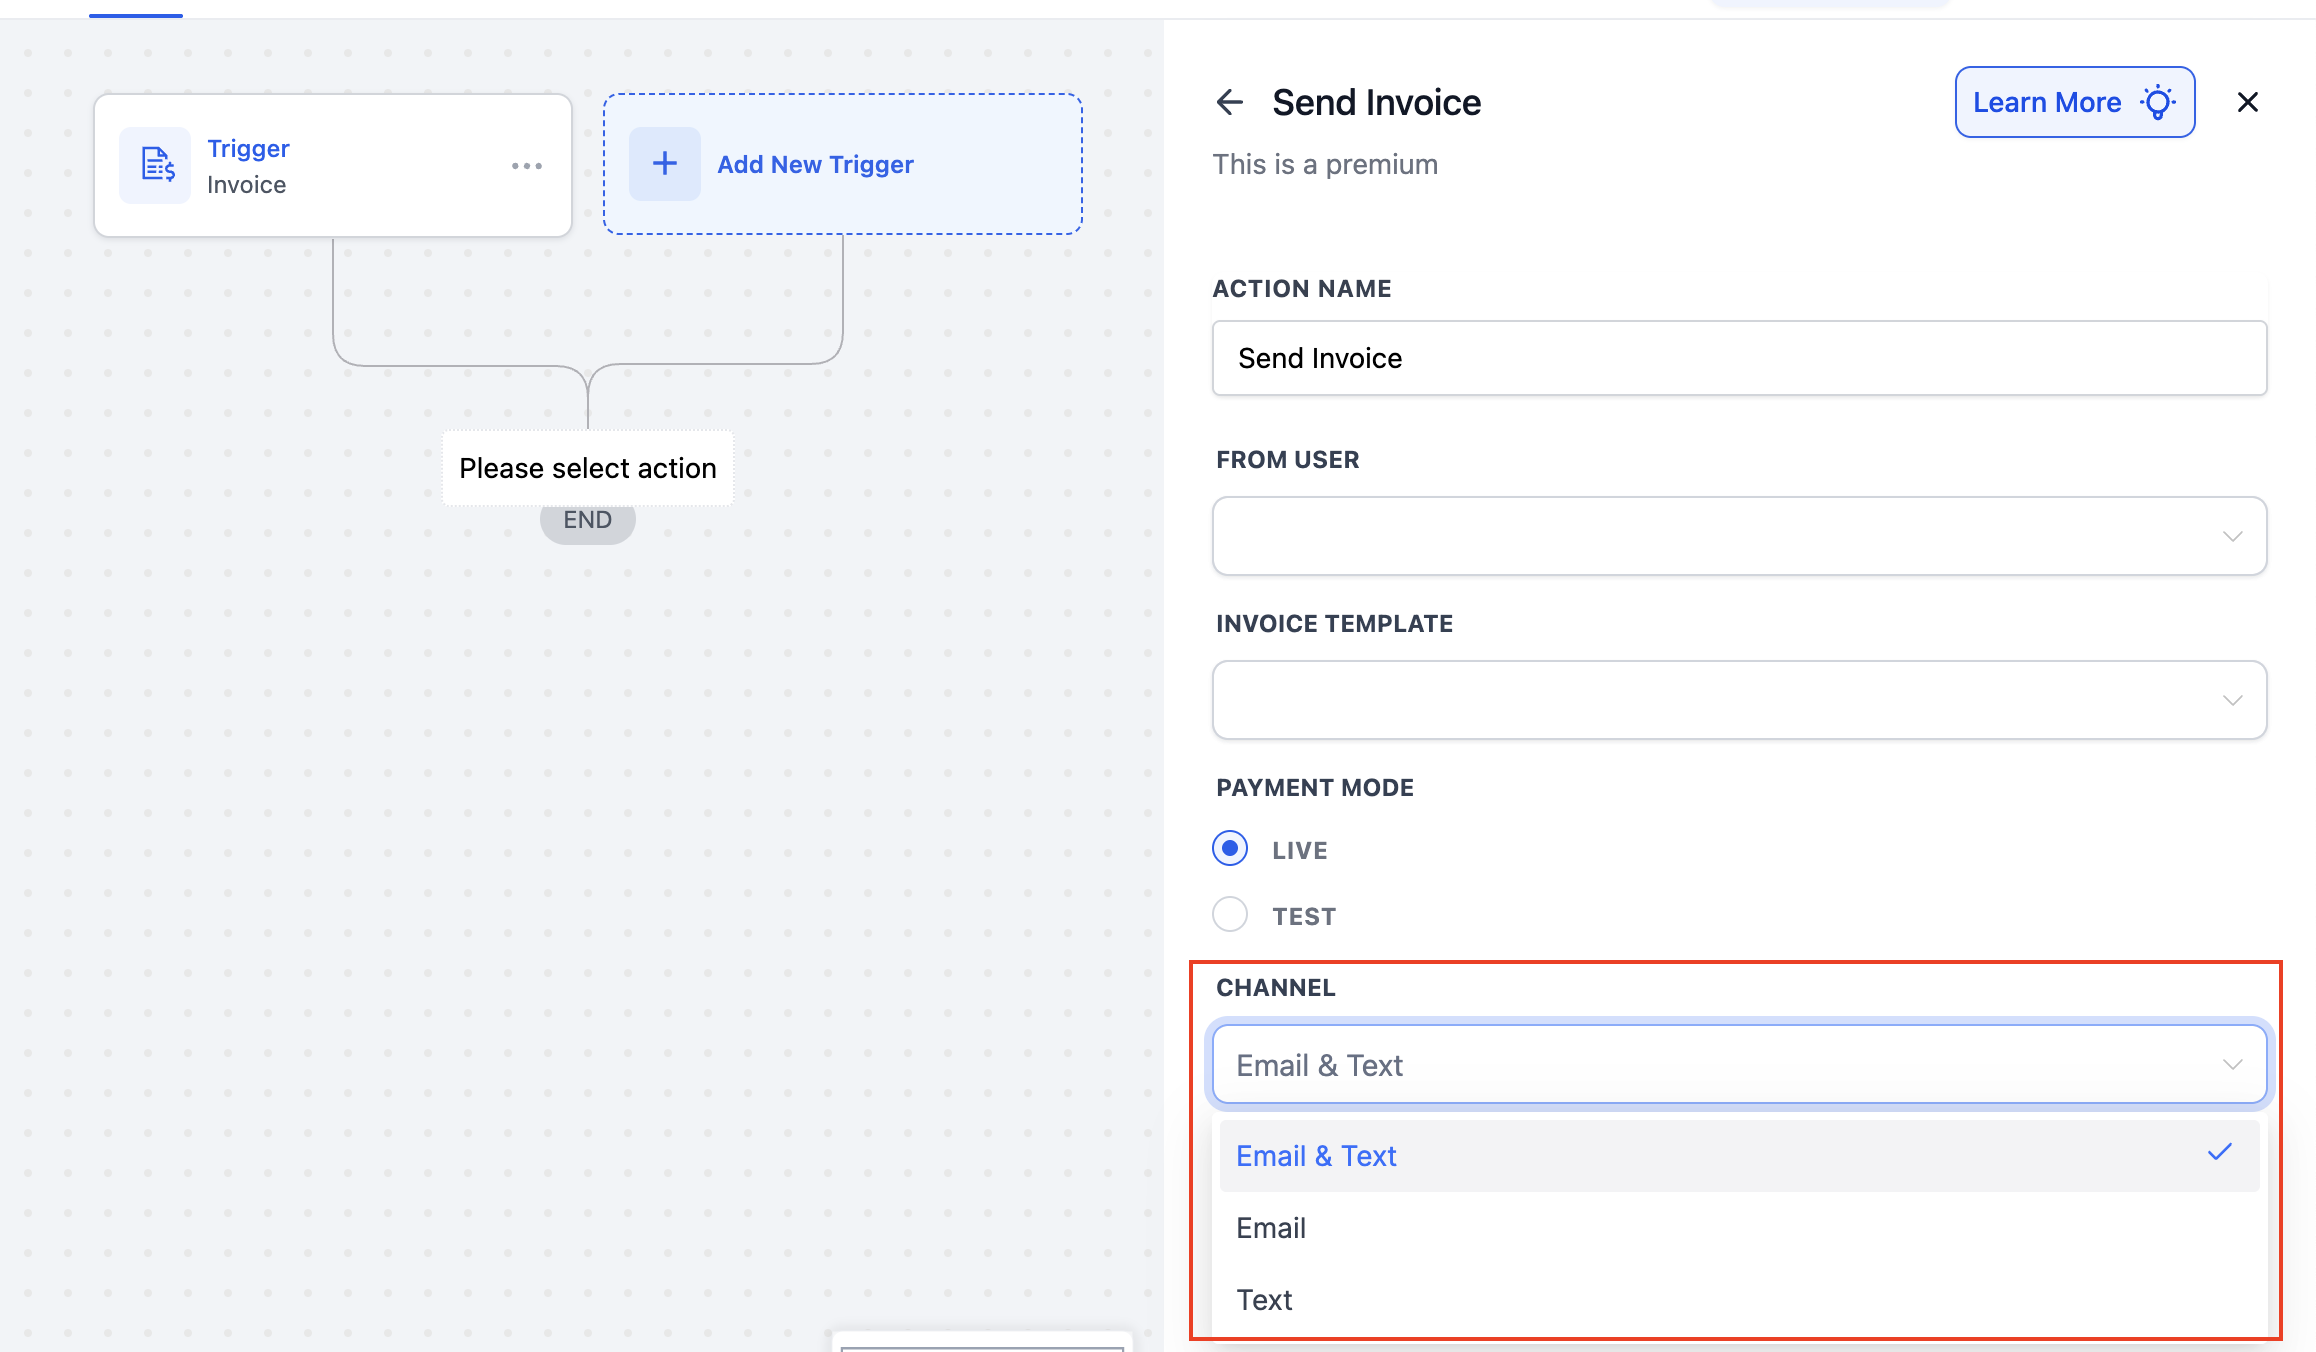Screen dimensions: 2316x1352
Task: Click the plus icon for new trigger
Action: point(664,164)
